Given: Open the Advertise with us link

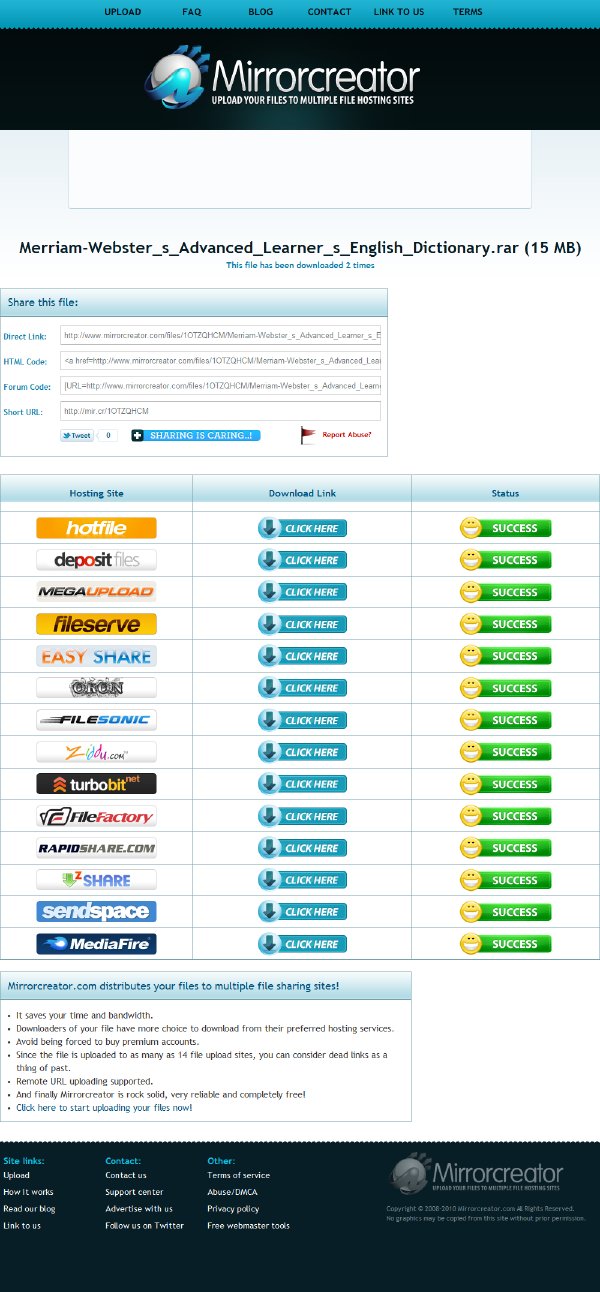Looking at the screenshot, I should coord(139,1209).
